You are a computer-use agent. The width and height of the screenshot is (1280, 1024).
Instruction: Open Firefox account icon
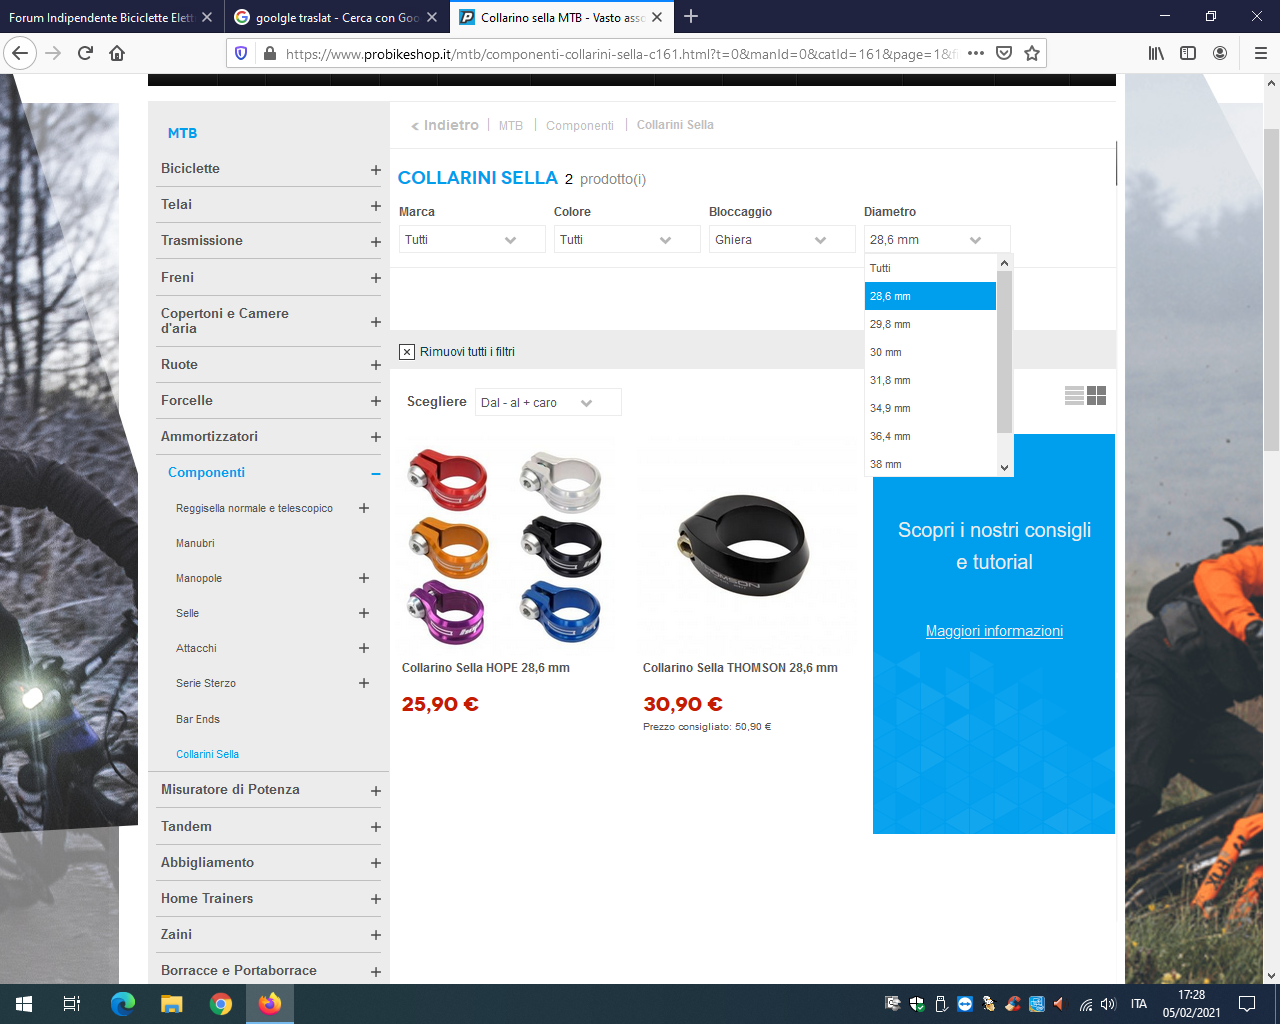(x=1220, y=53)
